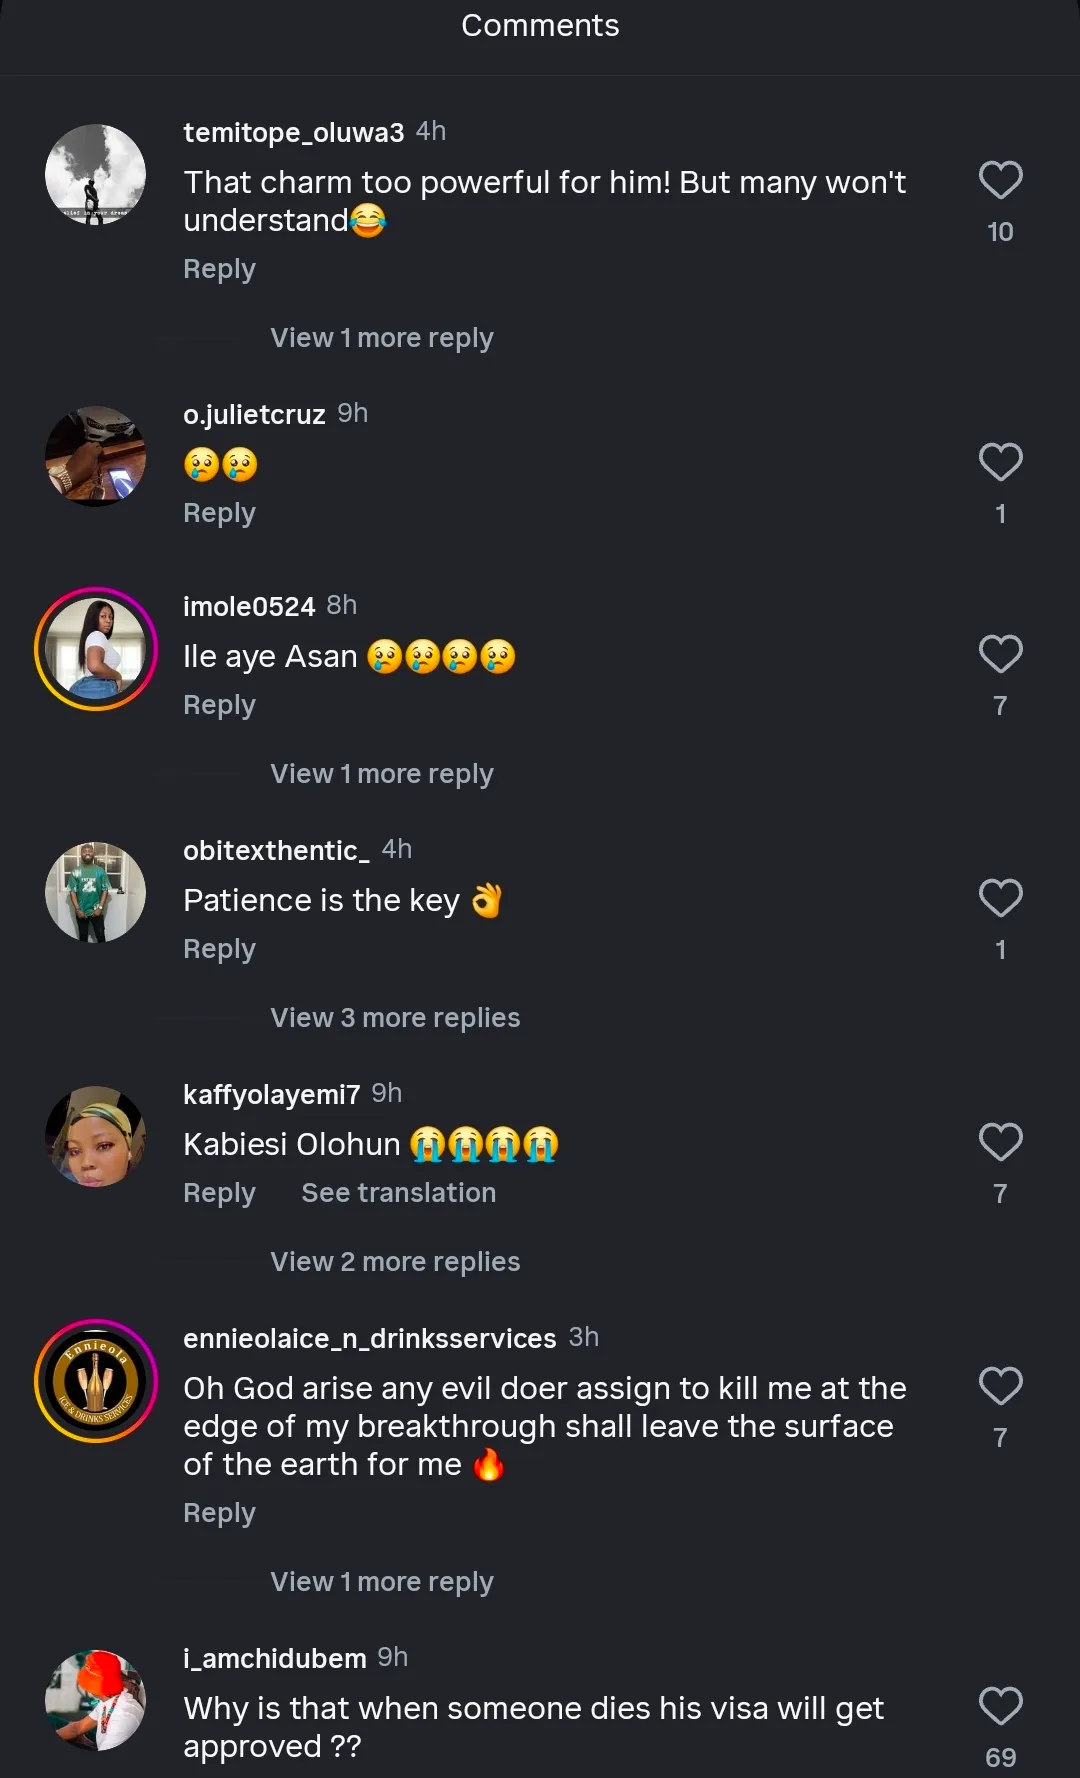Open temitope_oluwa3's profile picture
Image resolution: width=1080 pixels, height=1778 pixels.
click(96, 175)
